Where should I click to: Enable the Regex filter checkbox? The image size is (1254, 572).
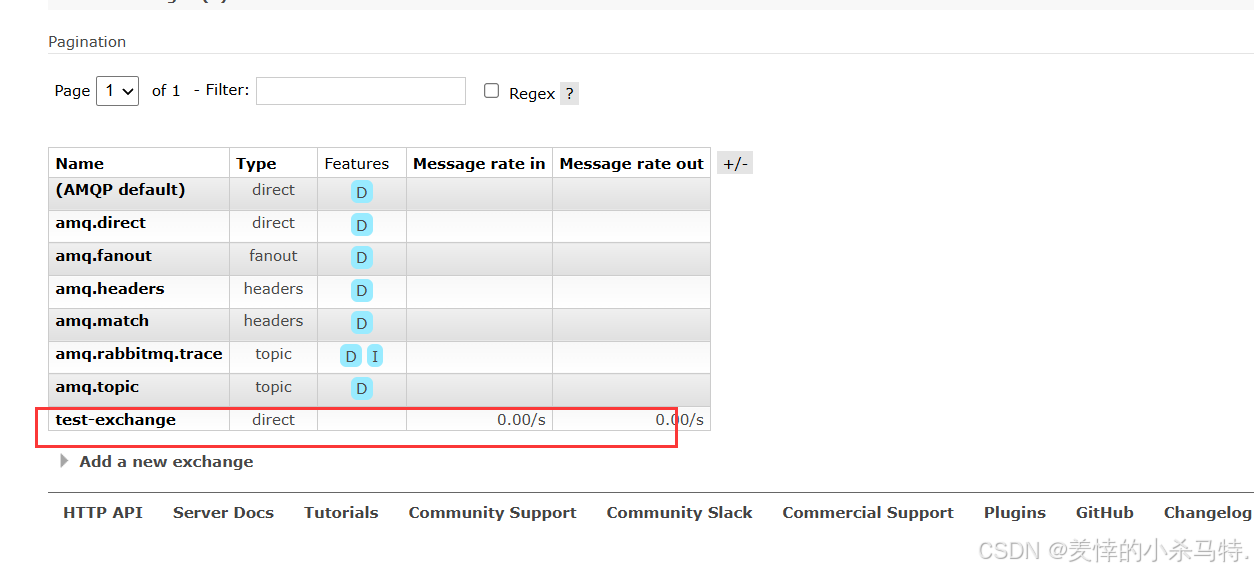[491, 91]
